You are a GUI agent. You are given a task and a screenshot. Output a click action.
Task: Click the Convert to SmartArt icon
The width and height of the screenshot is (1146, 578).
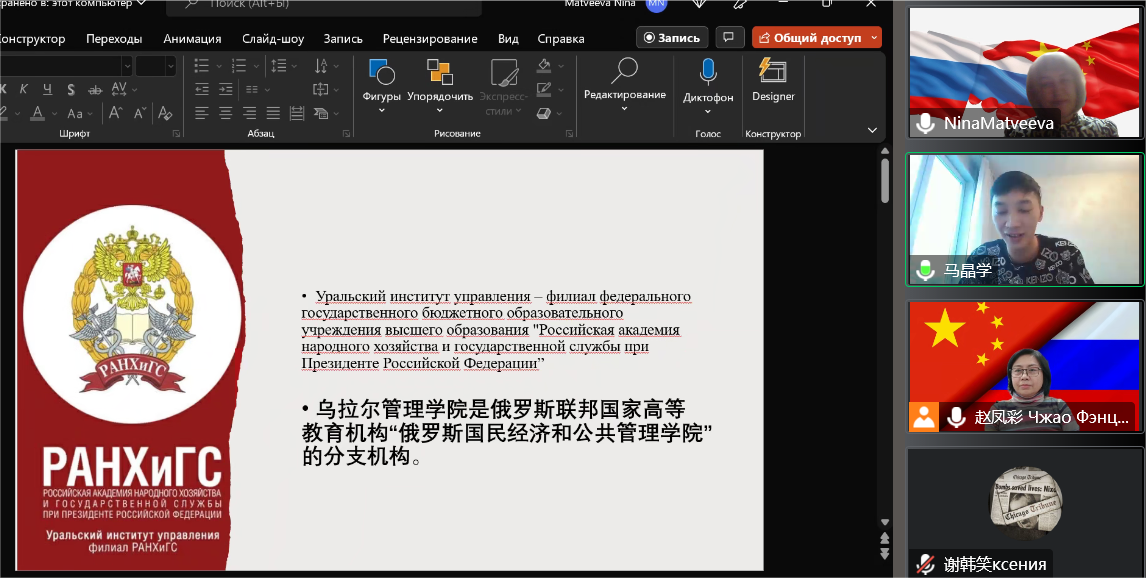tap(321, 113)
